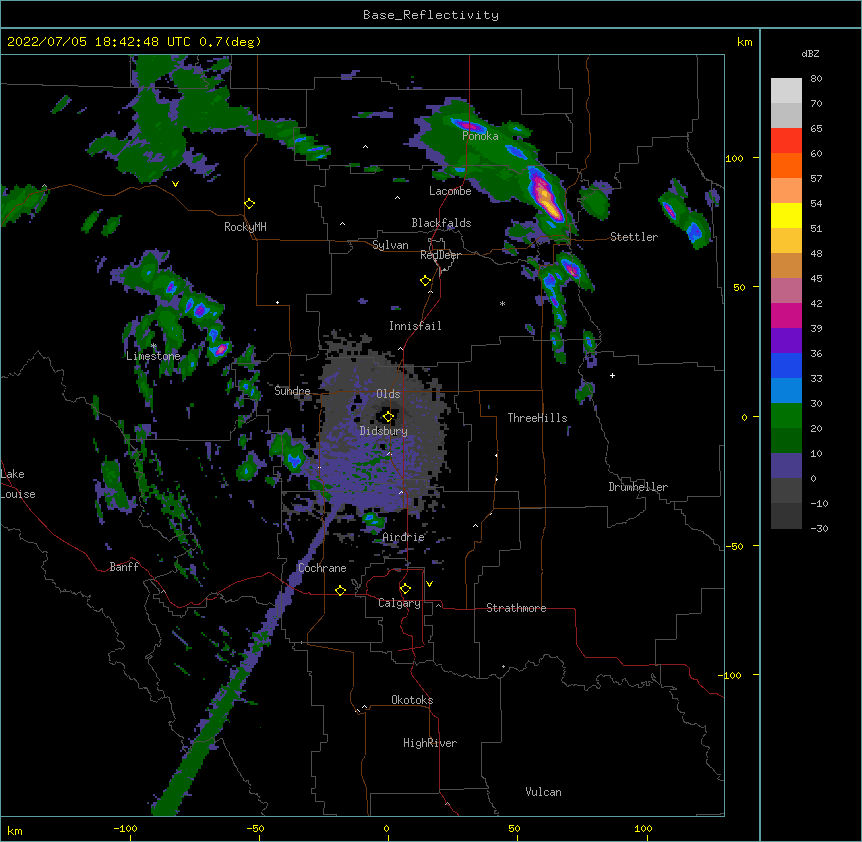Select the Airdrie label
The height and width of the screenshot is (842, 862).
pyautogui.click(x=404, y=537)
